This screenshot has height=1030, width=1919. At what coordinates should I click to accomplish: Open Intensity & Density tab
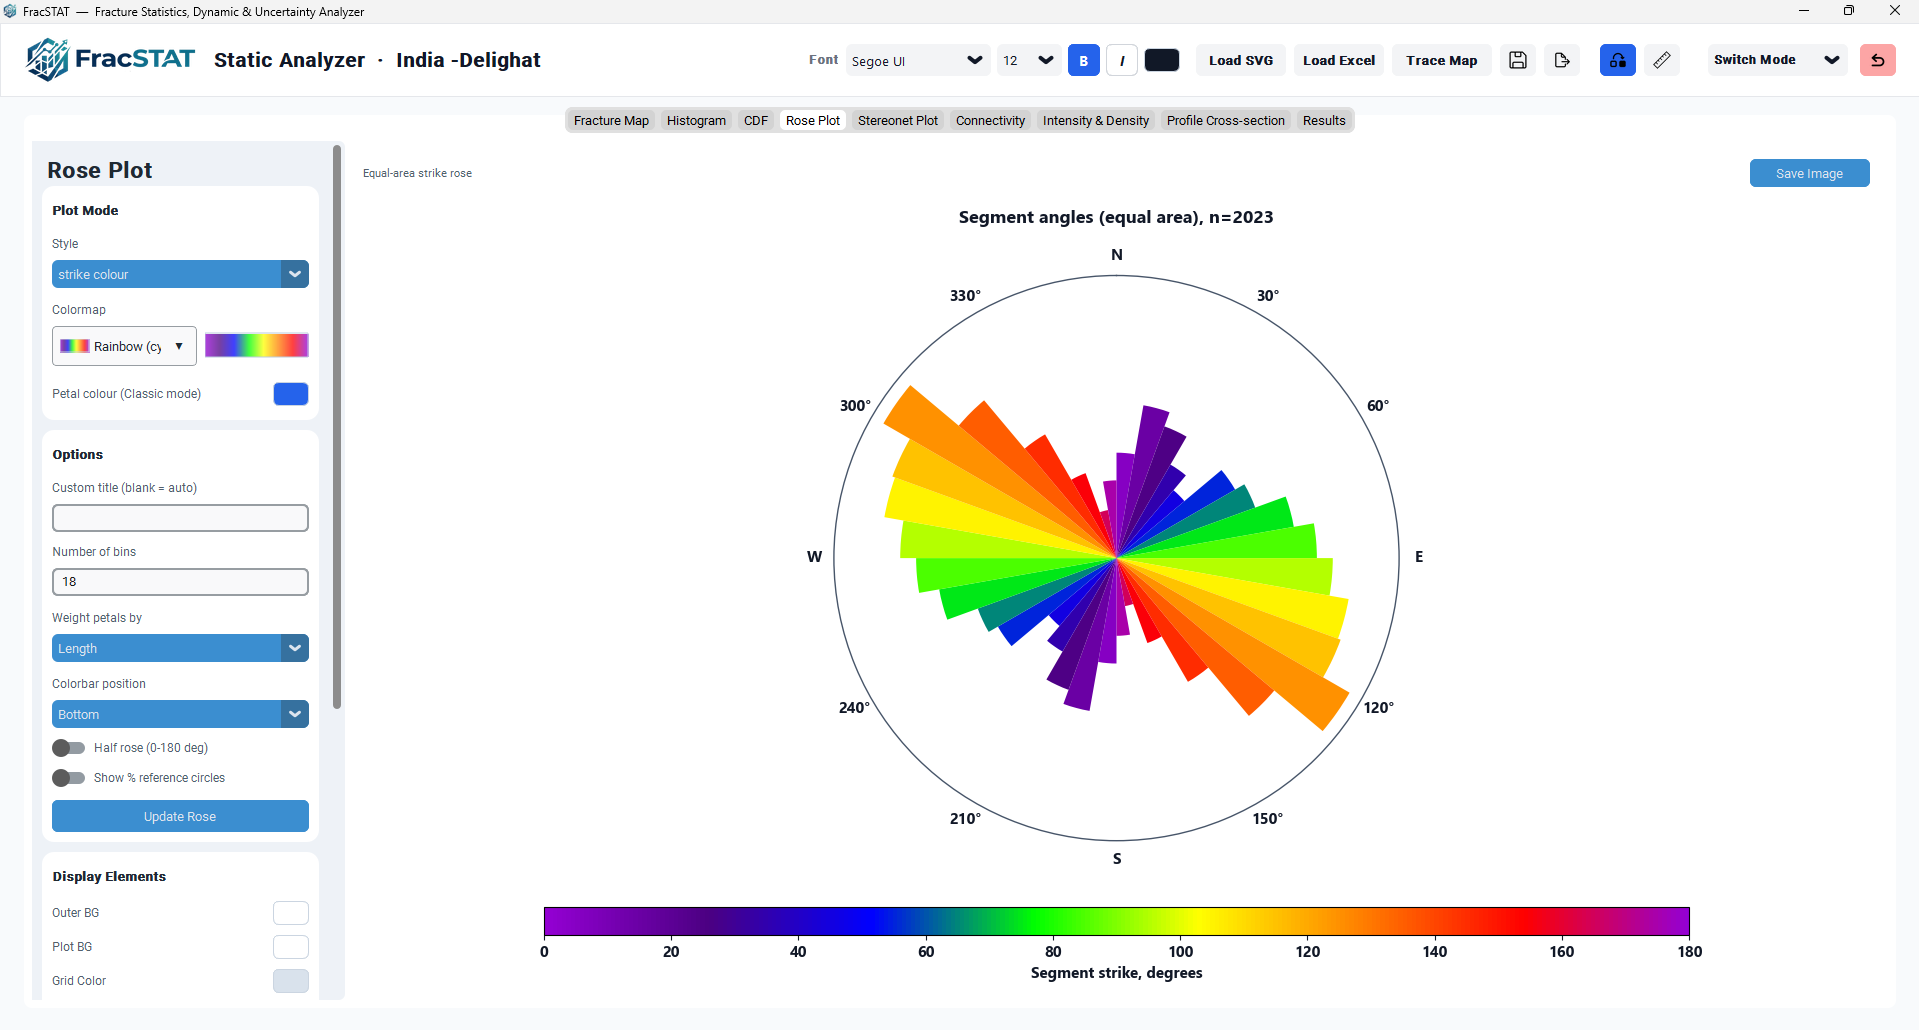(x=1096, y=120)
